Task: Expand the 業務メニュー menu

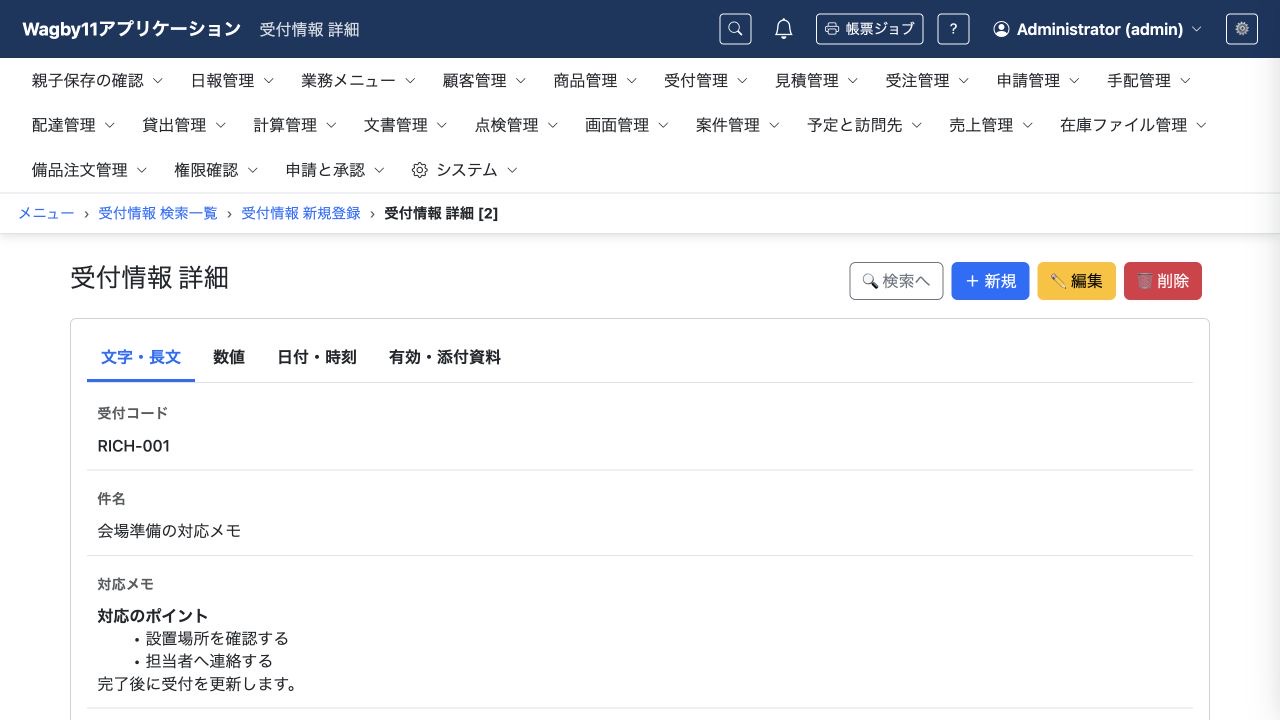Action: click(357, 81)
